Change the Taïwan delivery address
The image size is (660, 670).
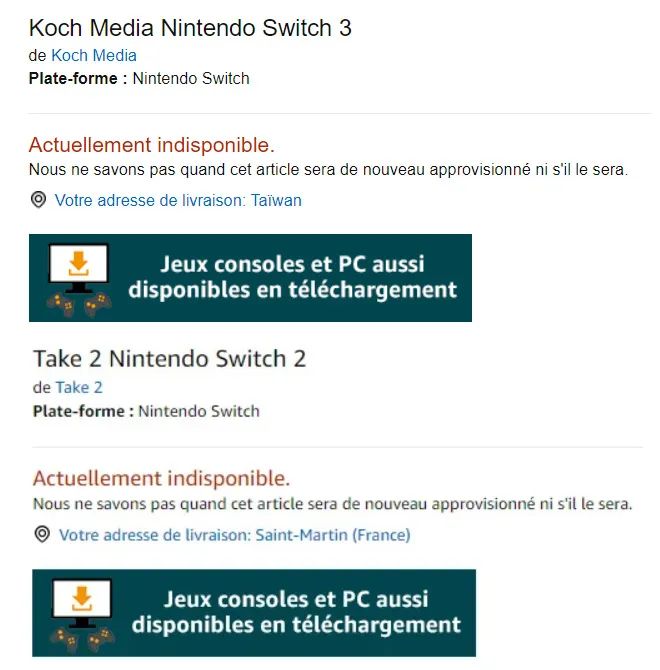[x=178, y=201]
